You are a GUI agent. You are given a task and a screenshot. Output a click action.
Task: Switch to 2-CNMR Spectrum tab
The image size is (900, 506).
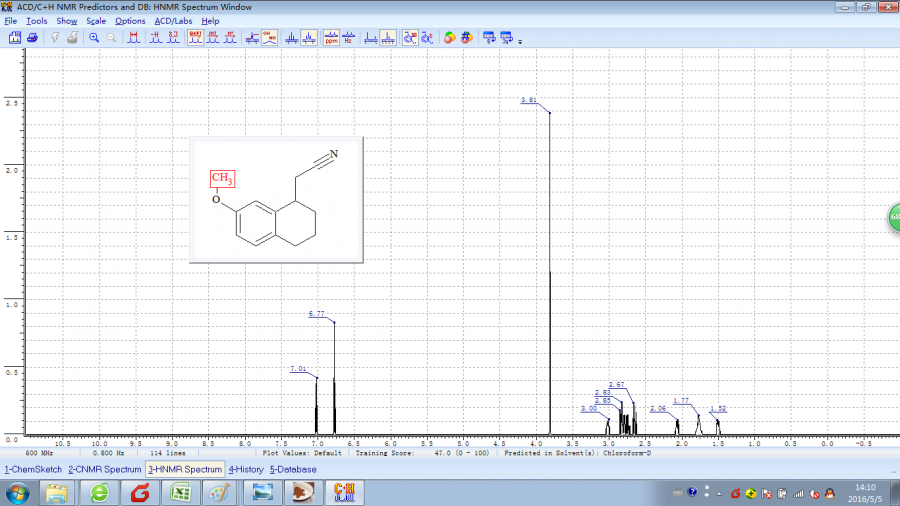point(104,469)
